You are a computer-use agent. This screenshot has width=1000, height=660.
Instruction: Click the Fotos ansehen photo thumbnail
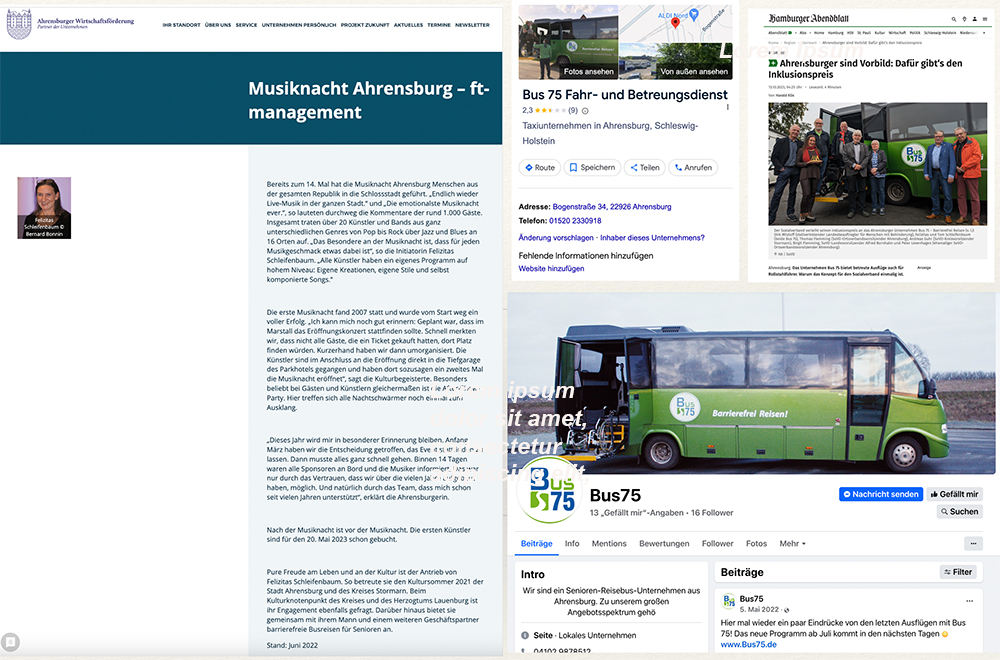click(568, 42)
